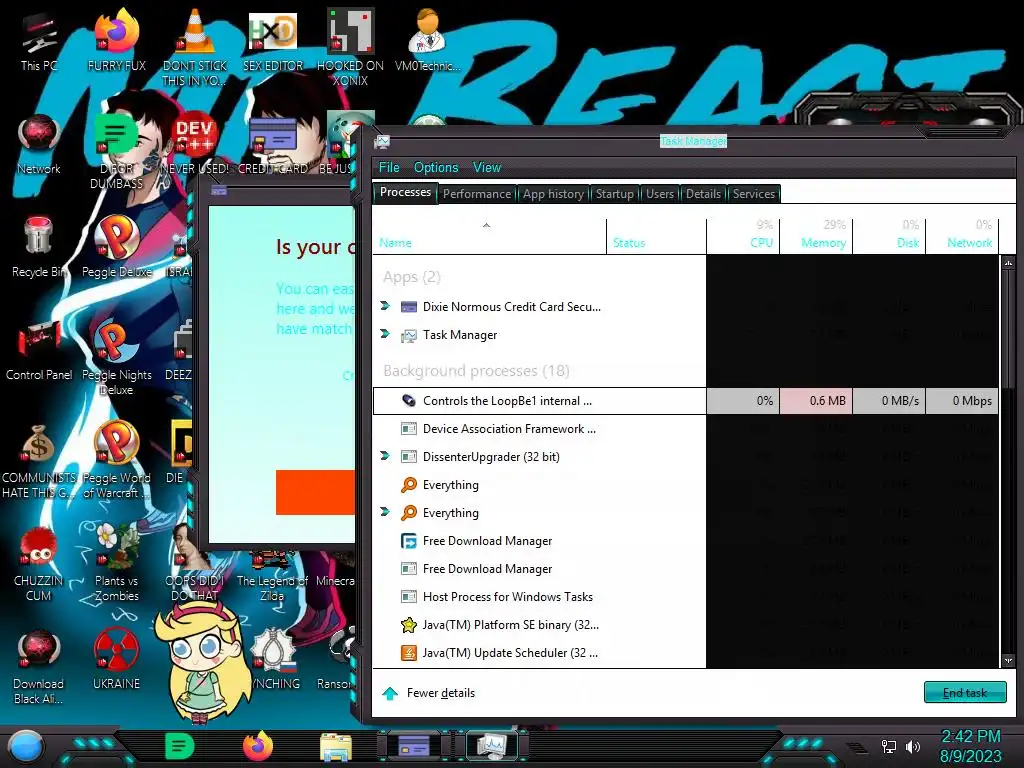
Task: Open the money bag COMMUNISTS HATE THIS shortcut
Action: pos(39,461)
